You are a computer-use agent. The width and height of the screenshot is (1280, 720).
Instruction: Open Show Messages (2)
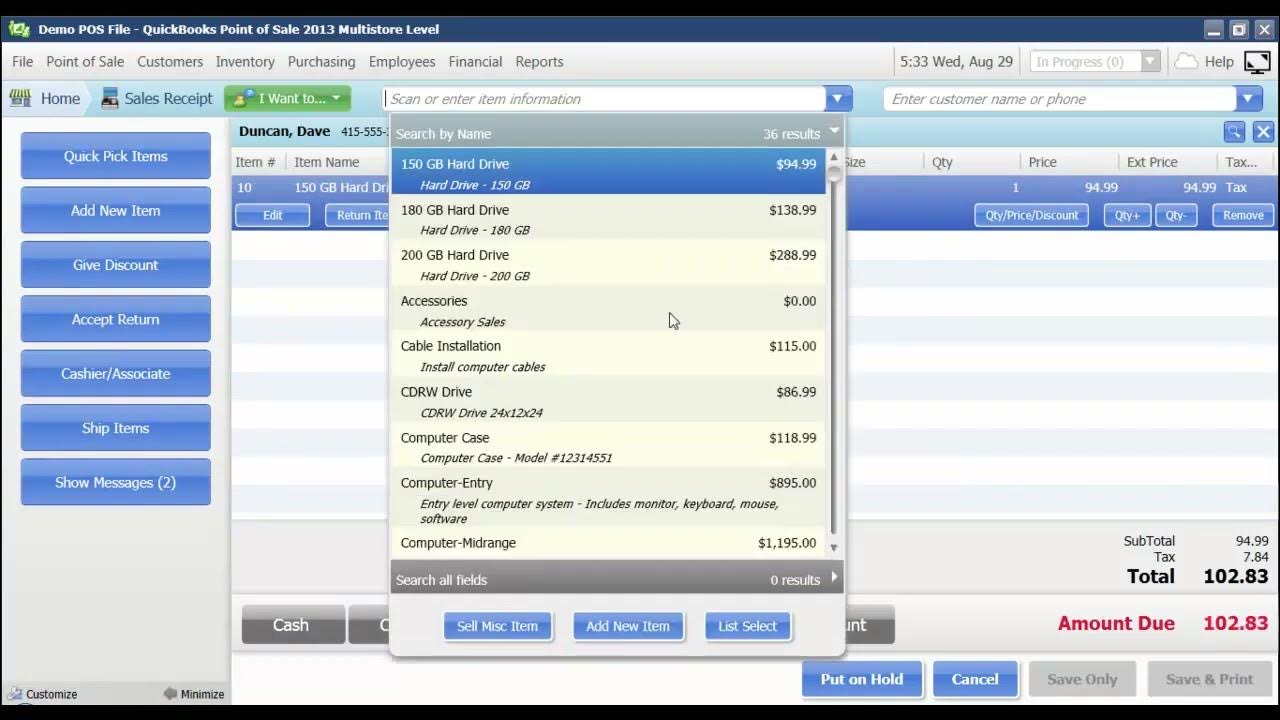tap(116, 482)
